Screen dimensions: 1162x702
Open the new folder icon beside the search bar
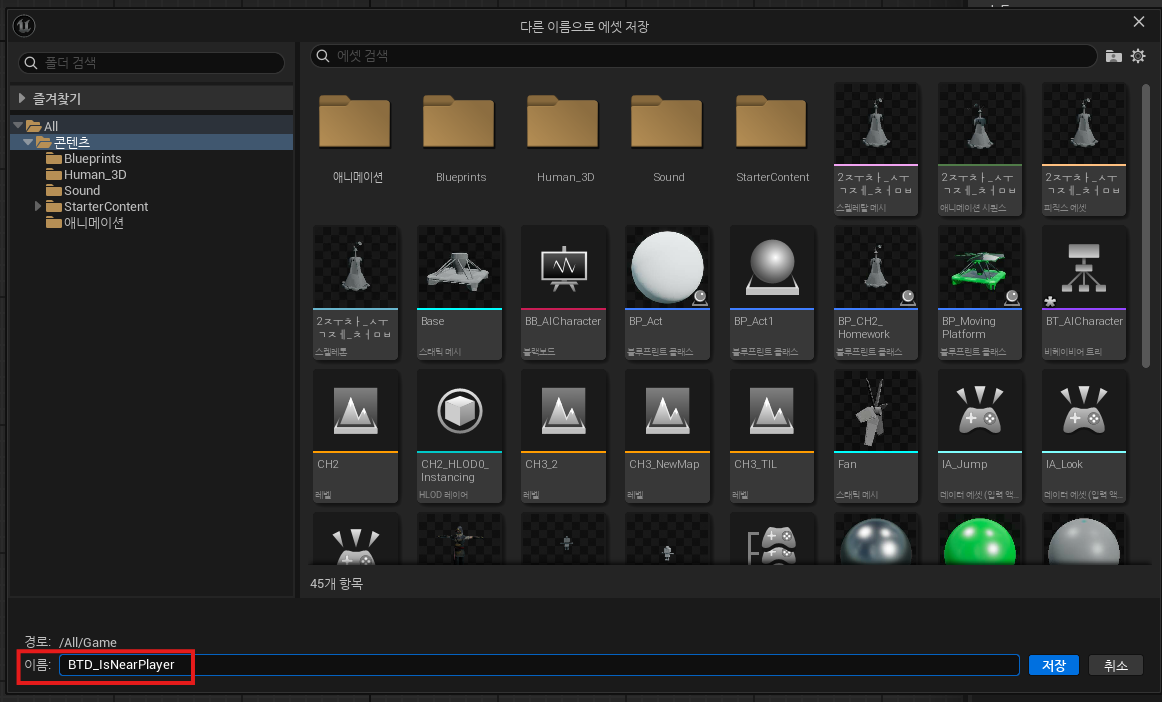pyautogui.click(x=1113, y=56)
